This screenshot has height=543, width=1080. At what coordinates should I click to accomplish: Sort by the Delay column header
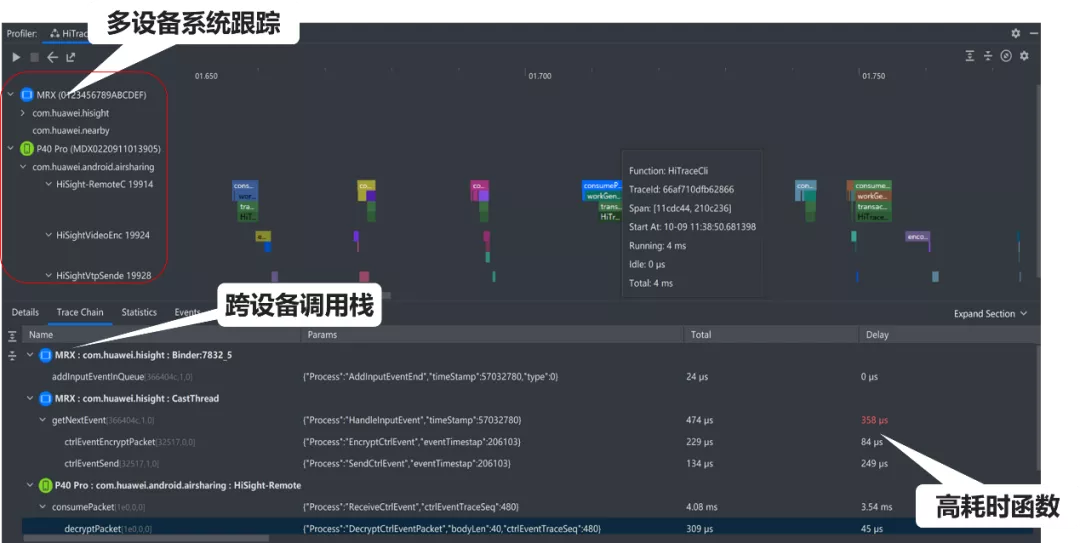[x=948, y=334]
